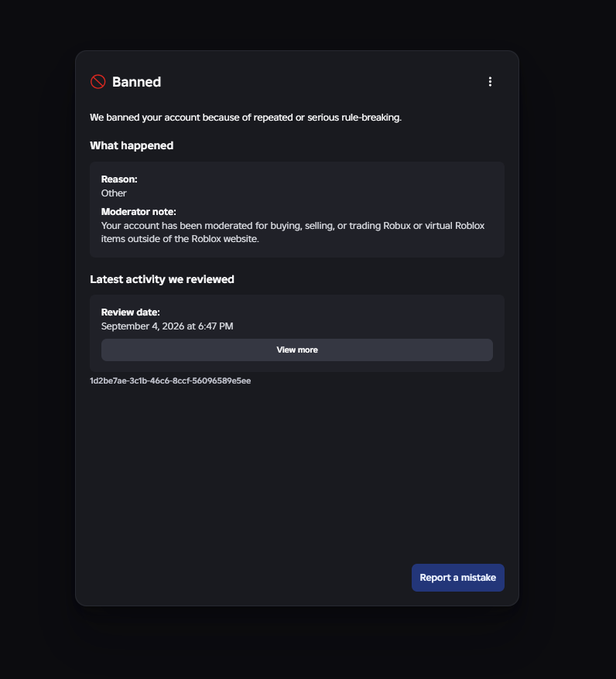Click the What happened heading
The width and height of the screenshot is (616, 679).
pyautogui.click(x=132, y=146)
